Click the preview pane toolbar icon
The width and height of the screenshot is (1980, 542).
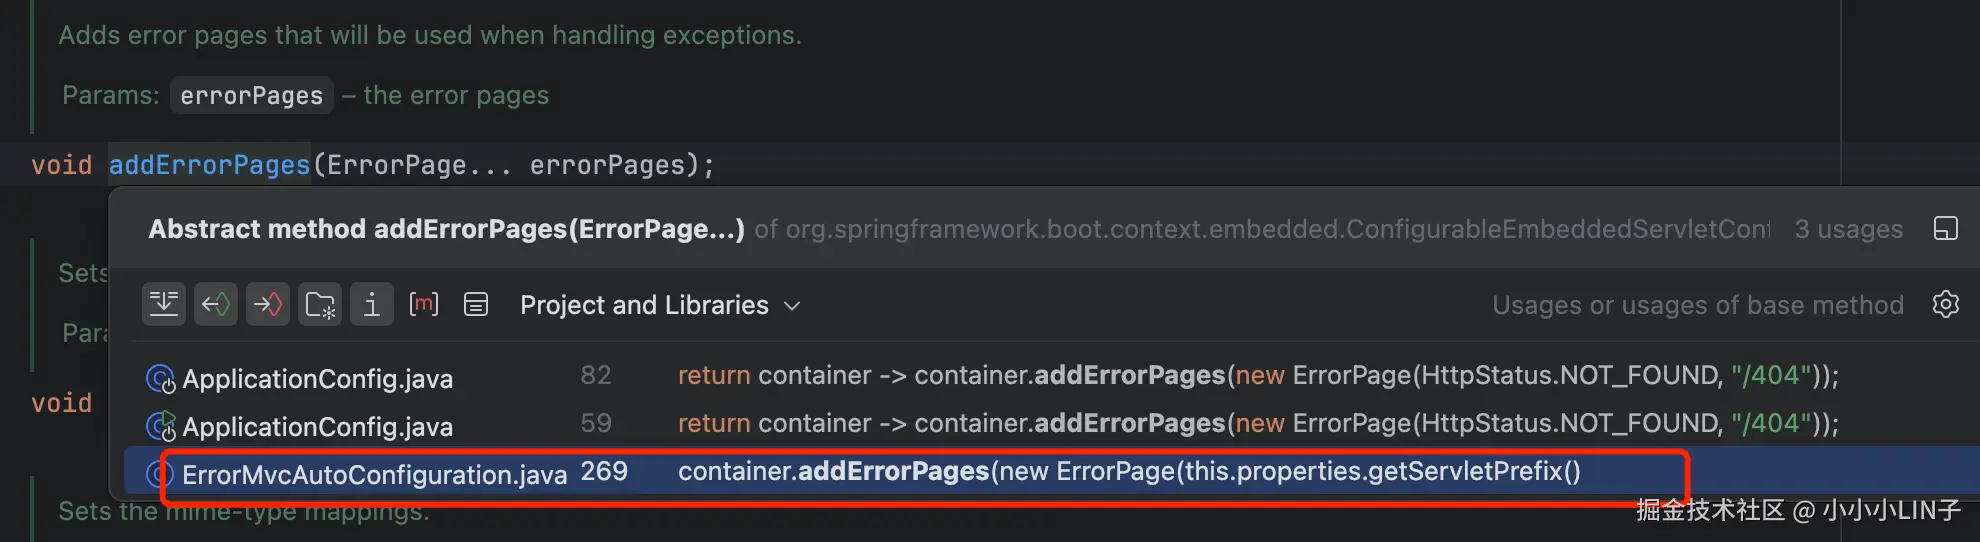(476, 304)
